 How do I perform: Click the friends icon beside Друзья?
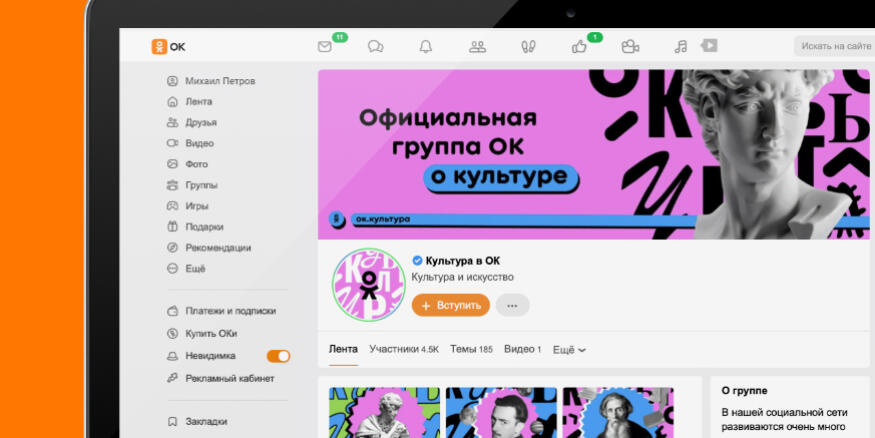point(172,122)
